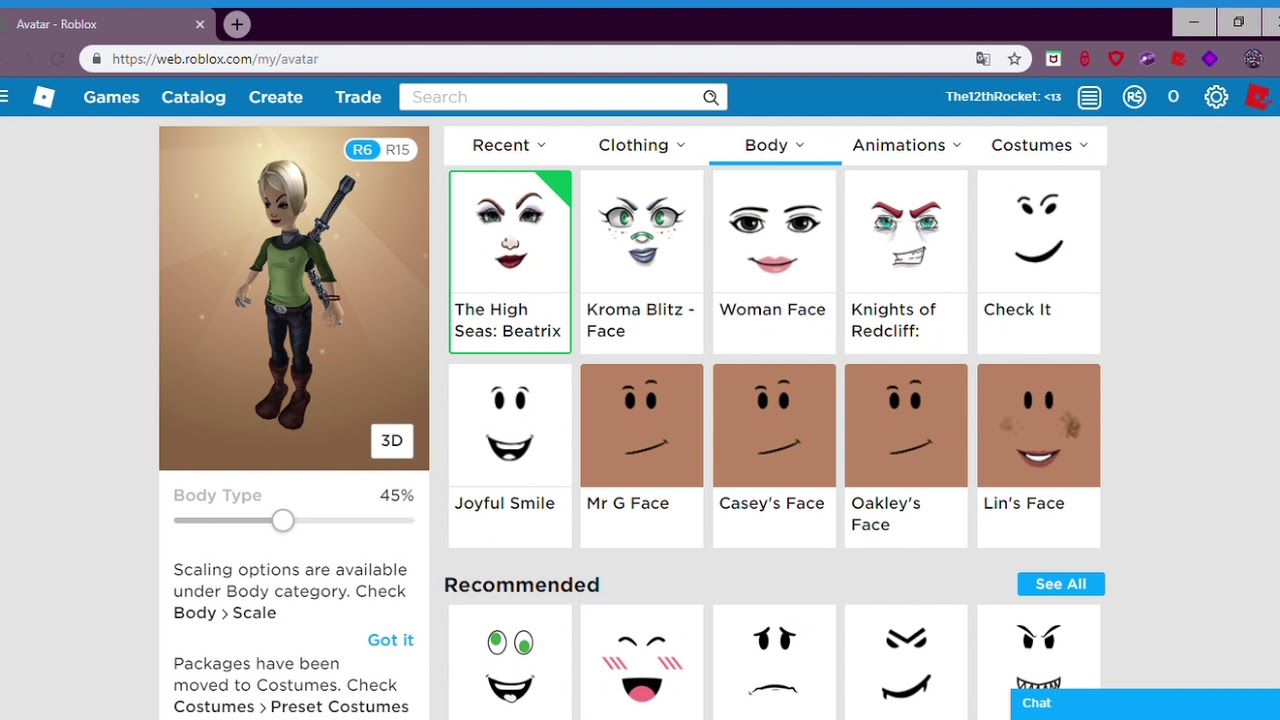Click the Roblox logo home icon

[x=44, y=97]
